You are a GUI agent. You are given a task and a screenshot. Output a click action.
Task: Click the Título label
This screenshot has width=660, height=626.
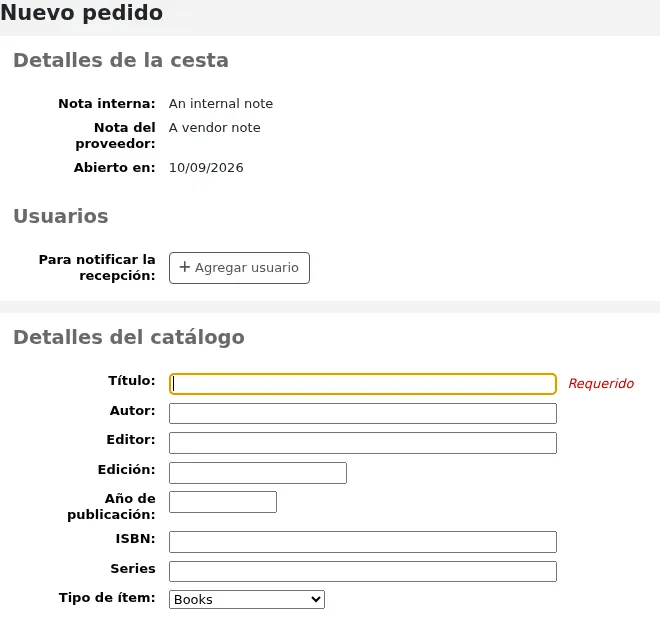[x=132, y=381]
